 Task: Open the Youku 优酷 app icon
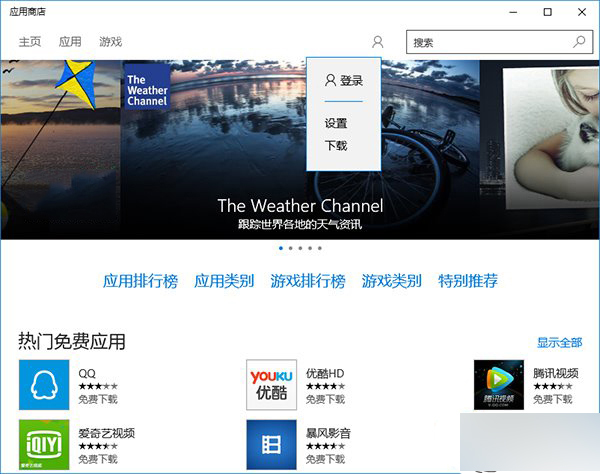pyautogui.click(x=271, y=384)
